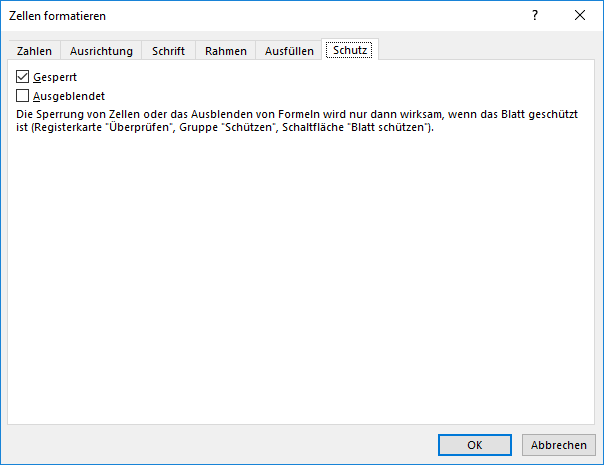This screenshot has height=465, width=604.
Task: Click the Ausgeblendet label text
Action: click(69, 96)
